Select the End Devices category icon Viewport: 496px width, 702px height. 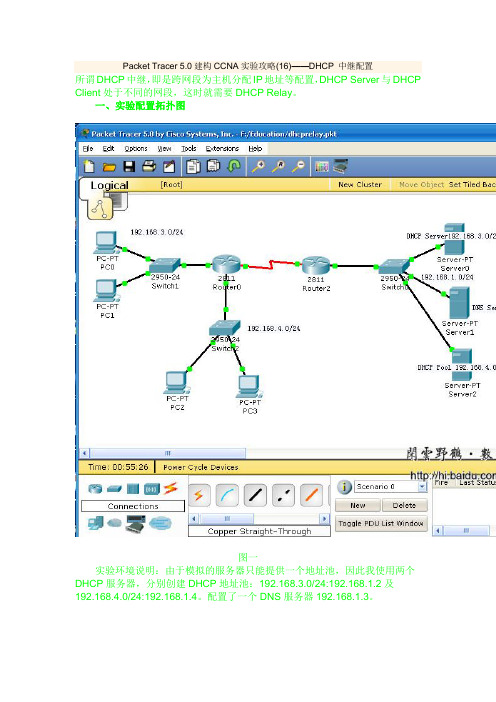tap(96, 523)
